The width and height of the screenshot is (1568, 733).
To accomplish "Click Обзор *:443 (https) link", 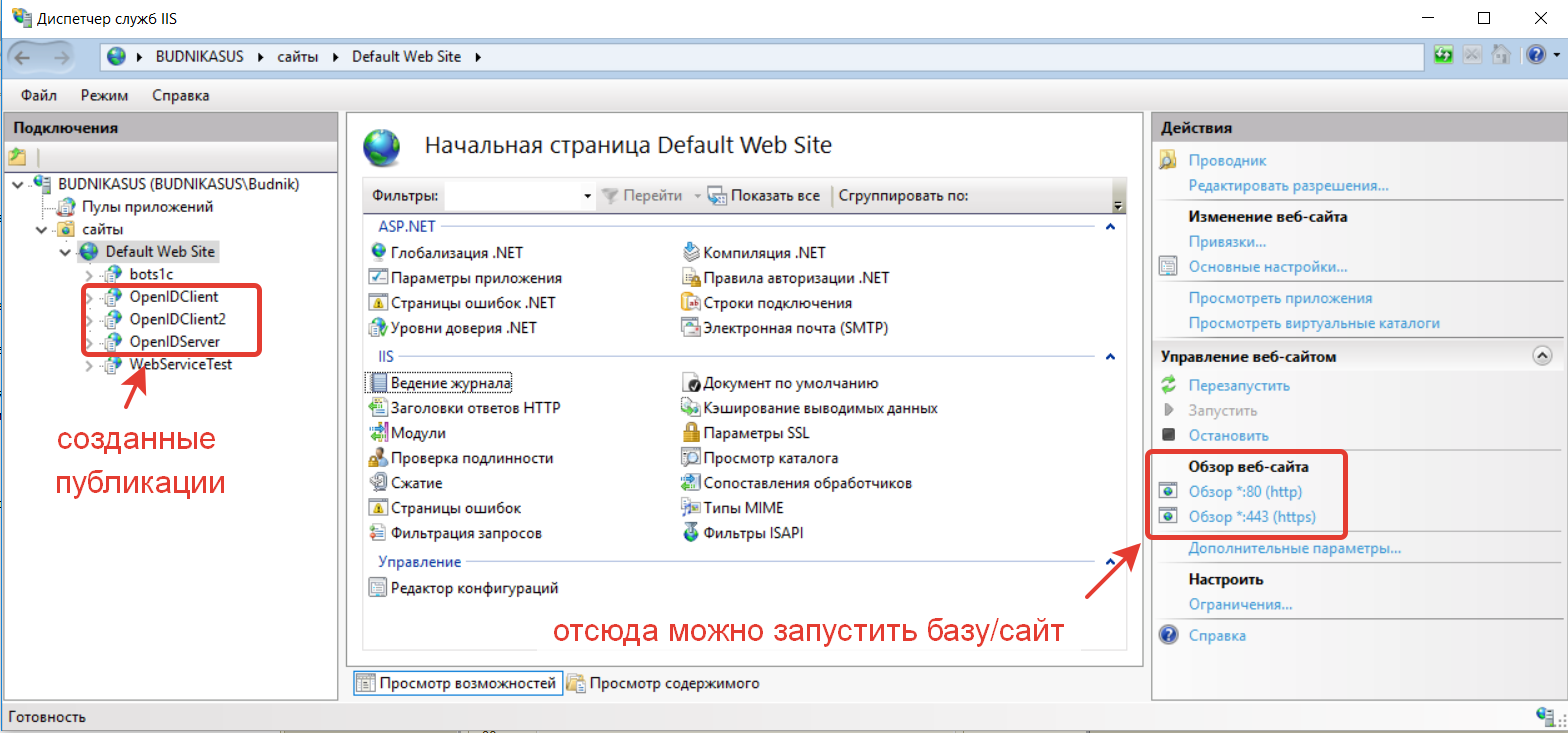I will click(x=1252, y=517).
